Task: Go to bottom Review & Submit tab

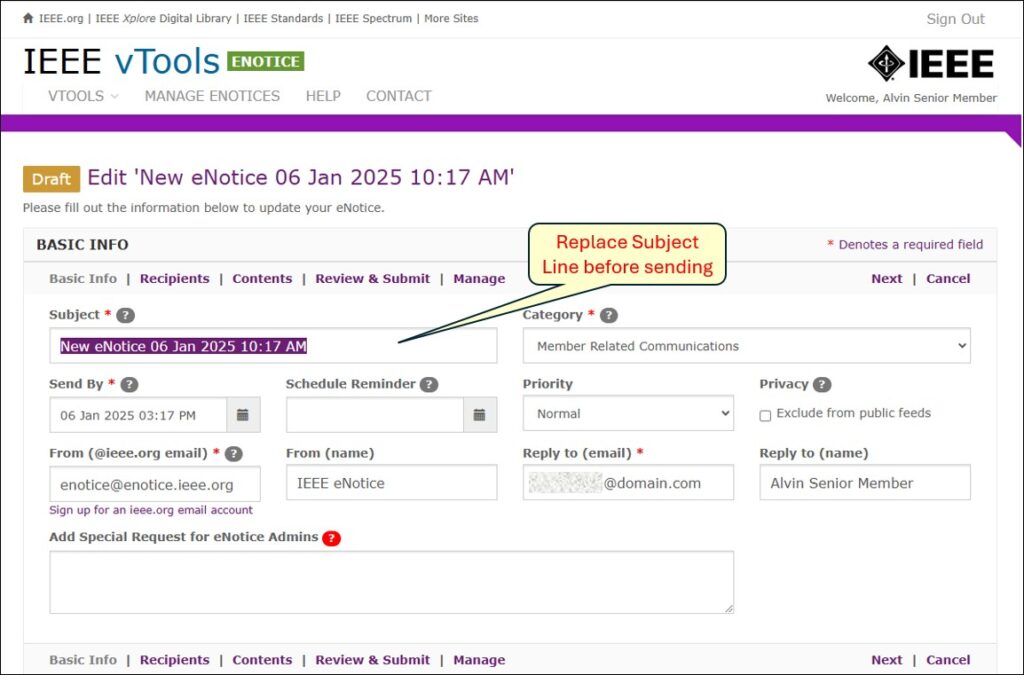Action: click(373, 660)
